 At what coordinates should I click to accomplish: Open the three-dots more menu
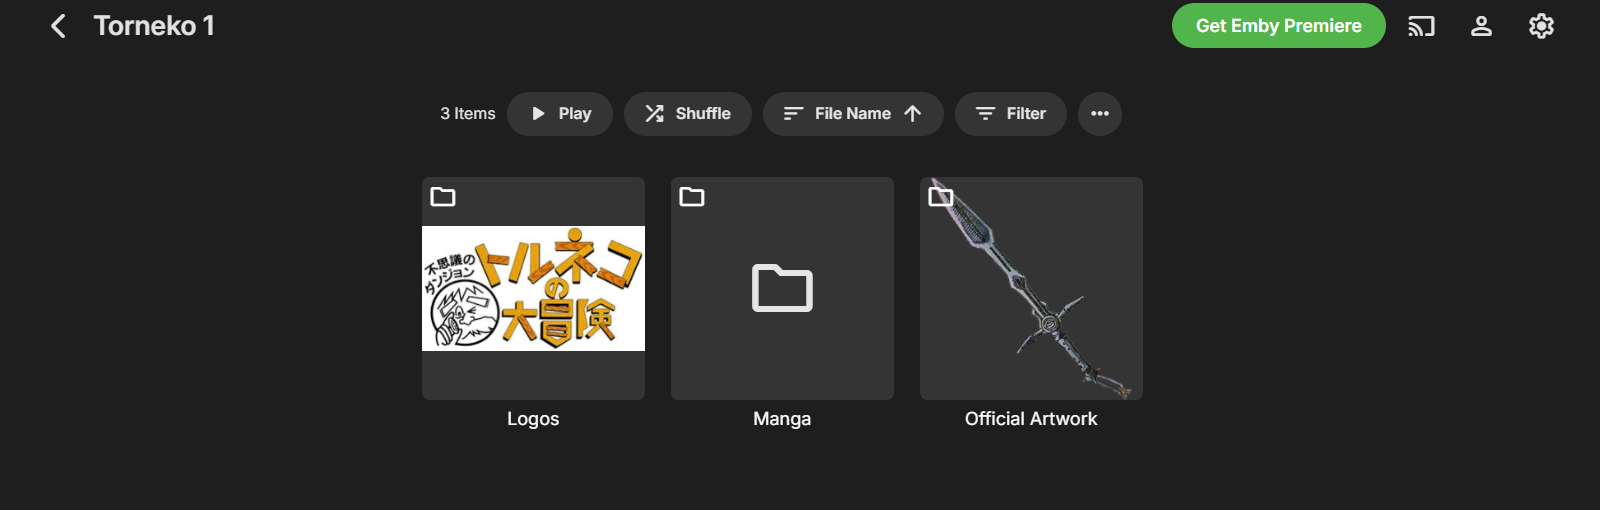click(x=1100, y=114)
